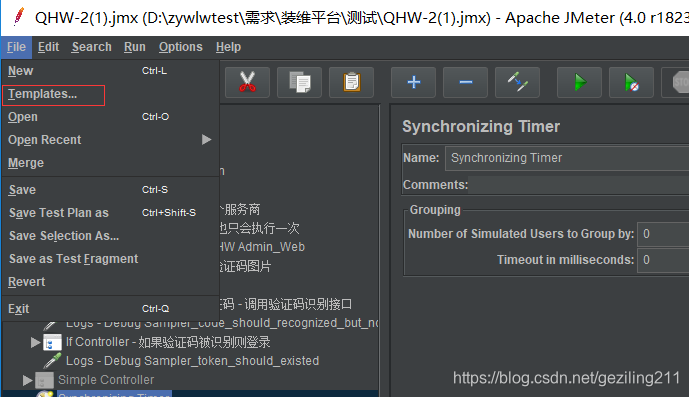Open the Options menu
The image size is (689, 397).
click(181, 47)
